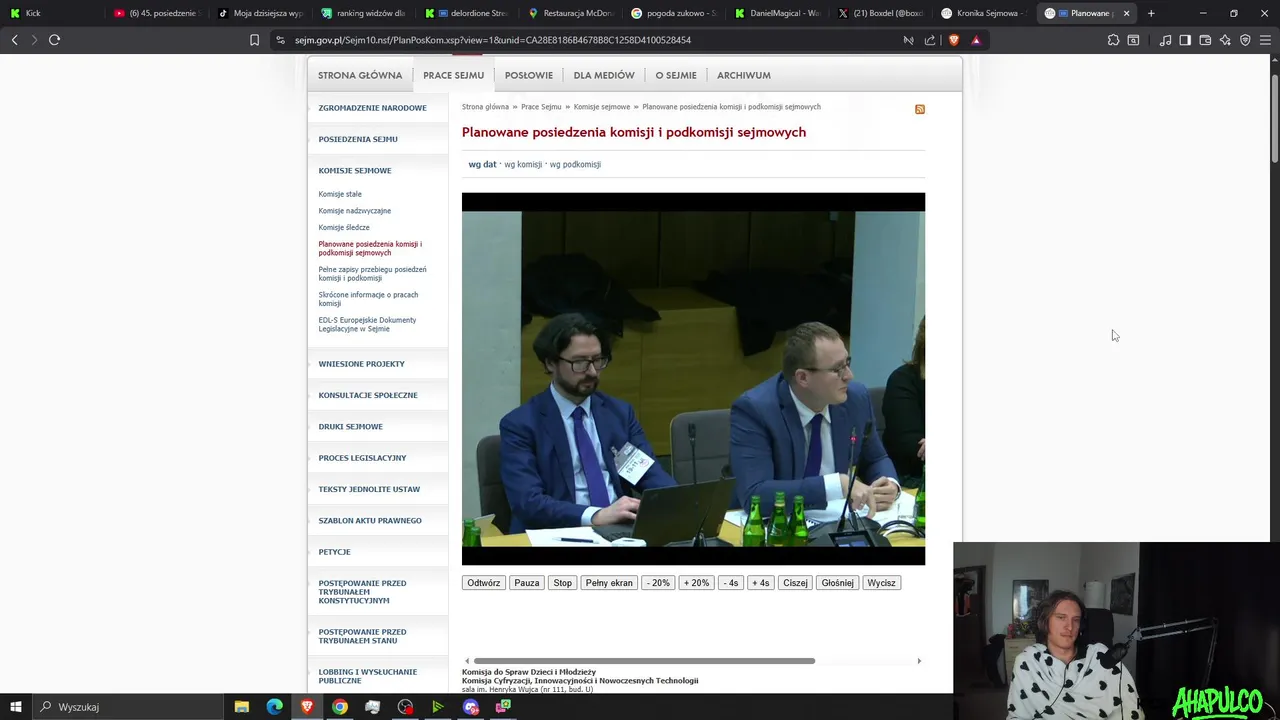The width and height of the screenshot is (1280, 720).
Task: Click the 'Wycisz' mute button
Action: [x=881, y=583]
